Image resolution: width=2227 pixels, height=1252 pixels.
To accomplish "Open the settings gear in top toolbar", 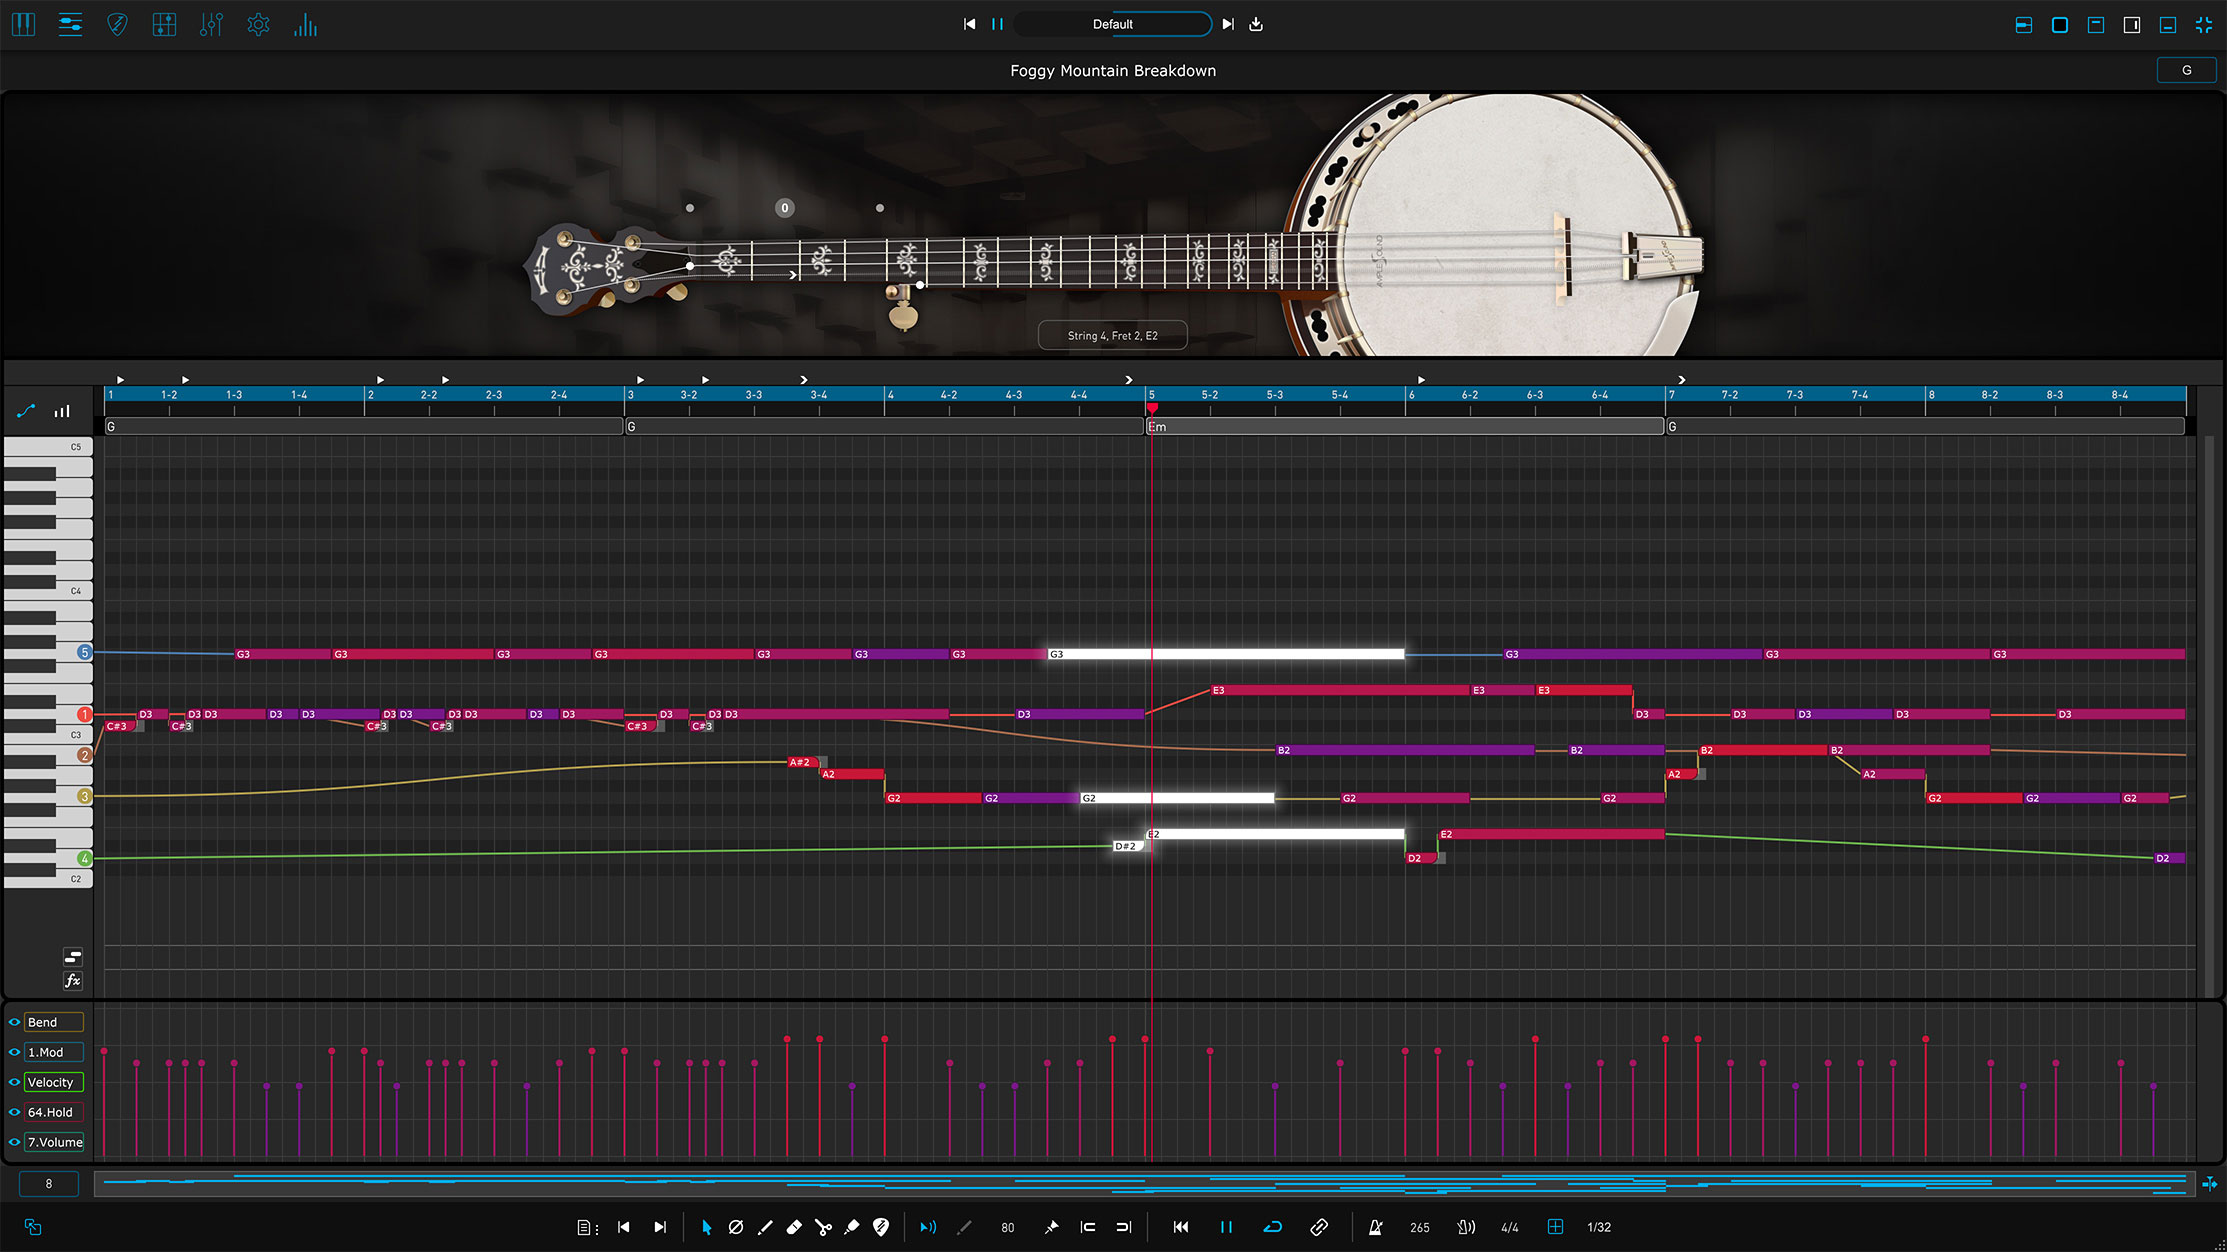I will (x=258, y=25).
